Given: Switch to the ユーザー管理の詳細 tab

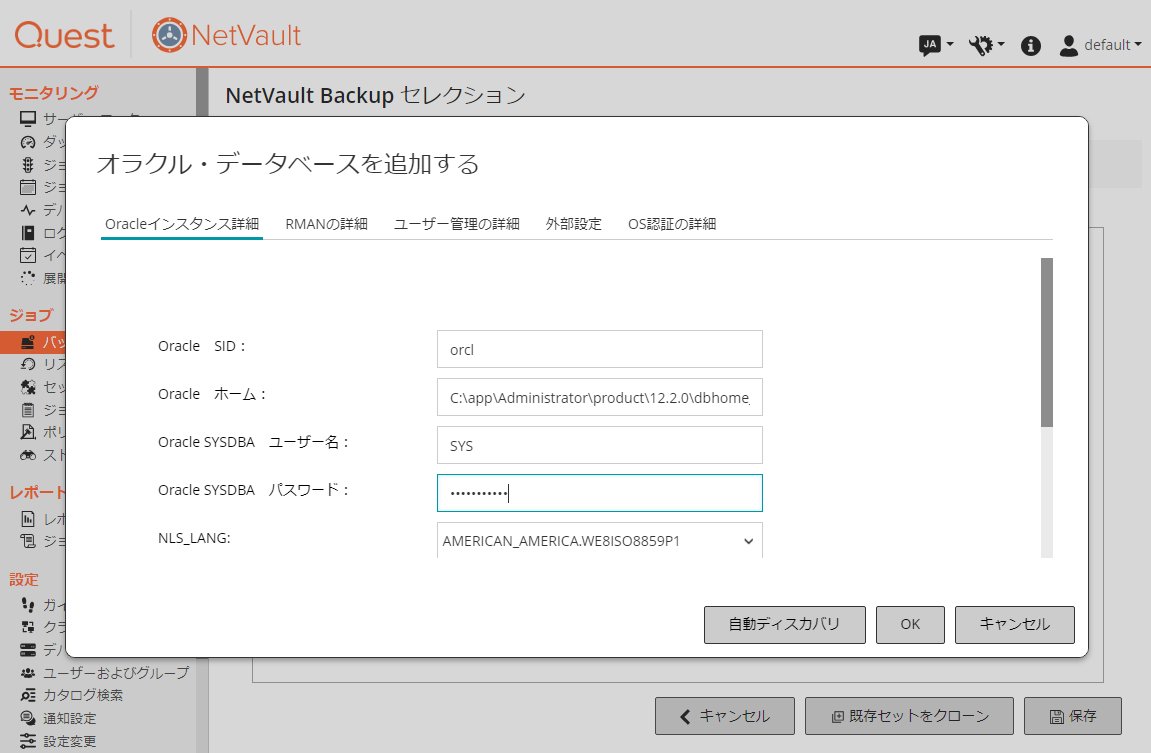Looking at the screenshot, I should click(x=457, y=224).
